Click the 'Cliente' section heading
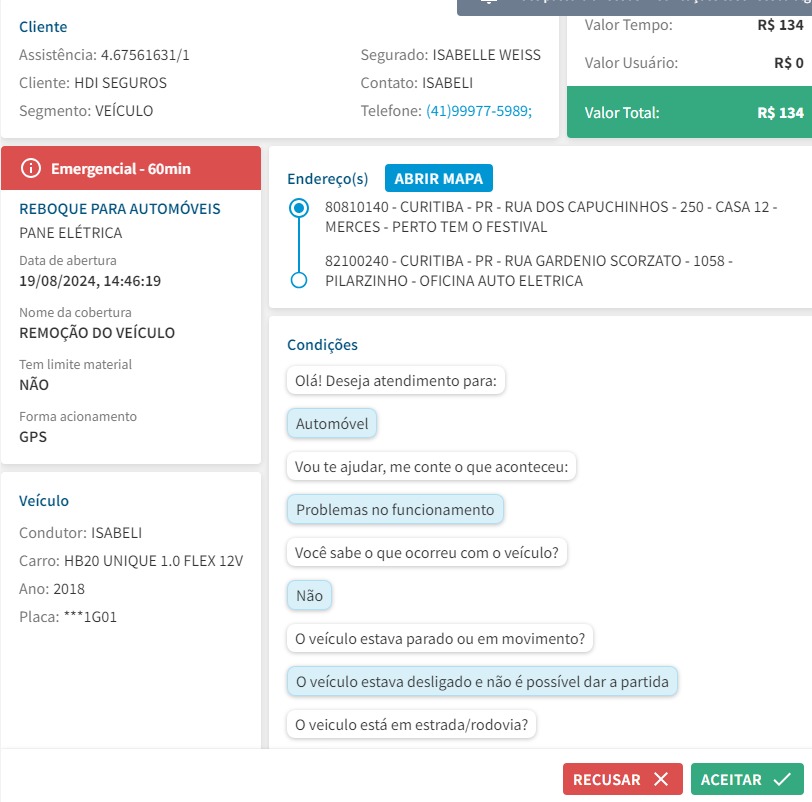 [43, 27]
